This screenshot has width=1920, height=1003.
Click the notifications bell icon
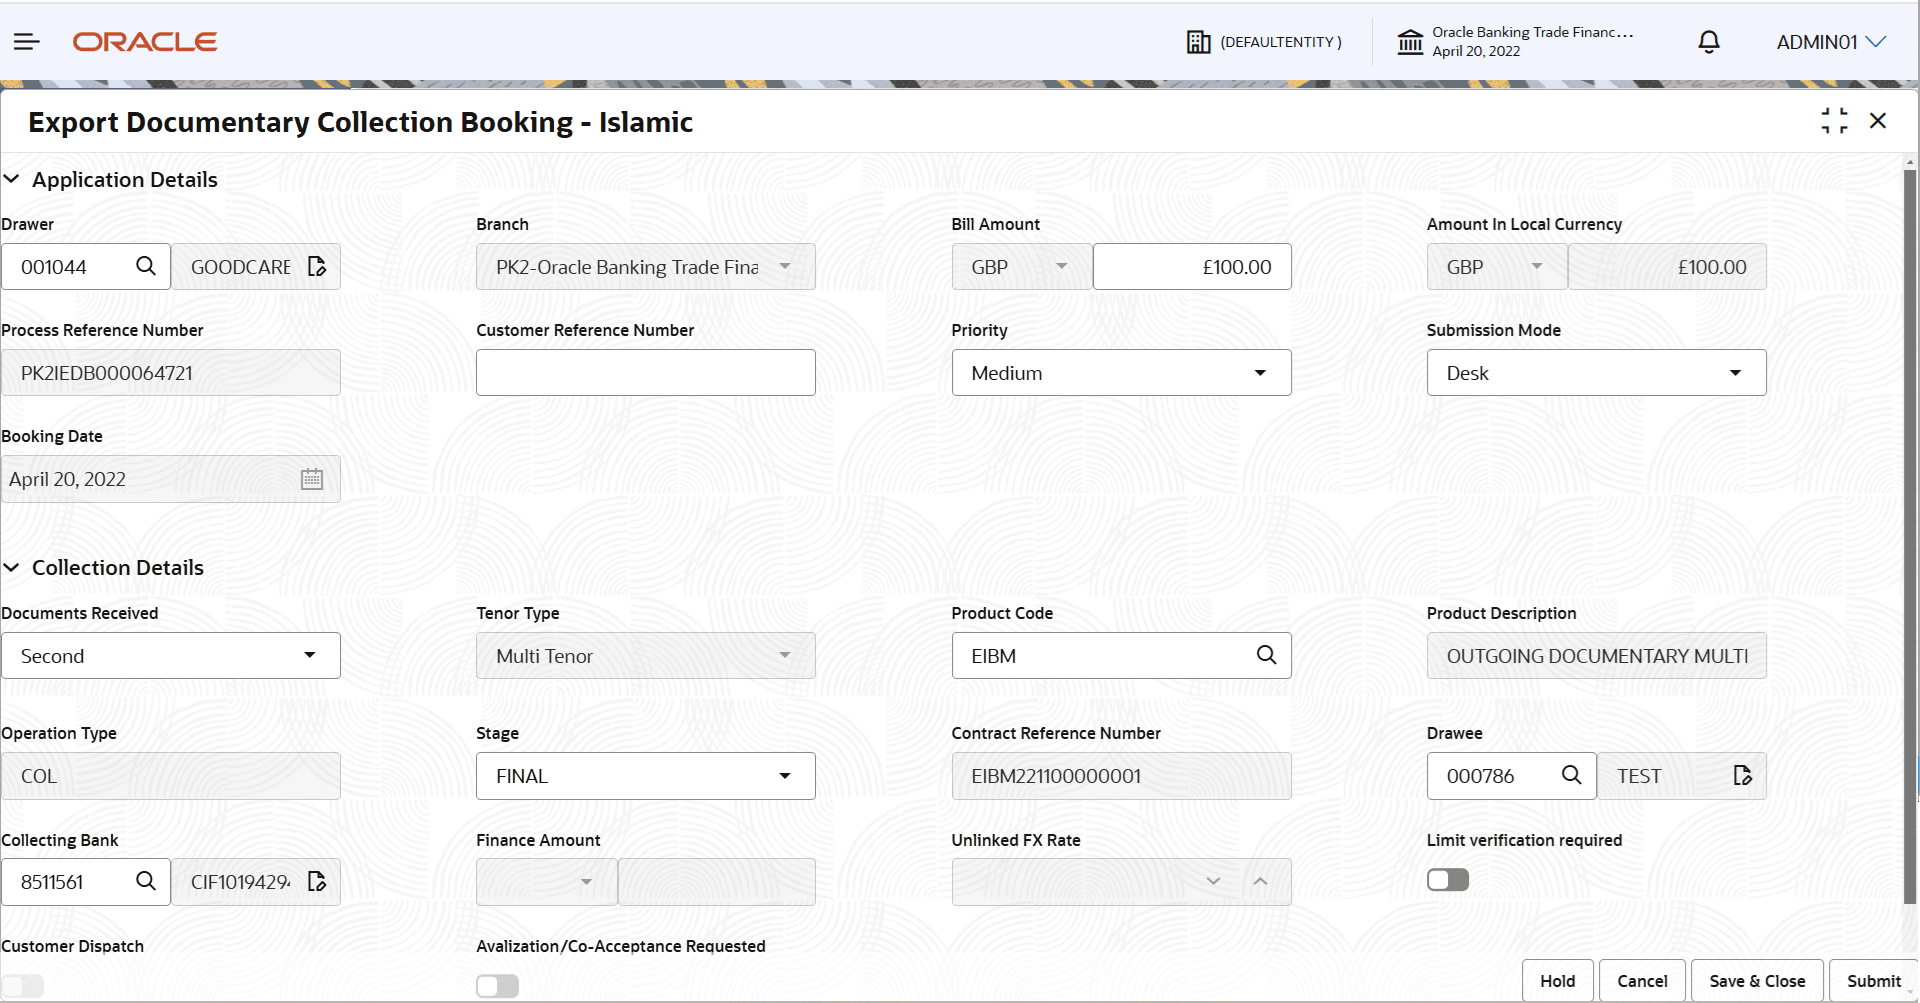(x=1709, y=42)
